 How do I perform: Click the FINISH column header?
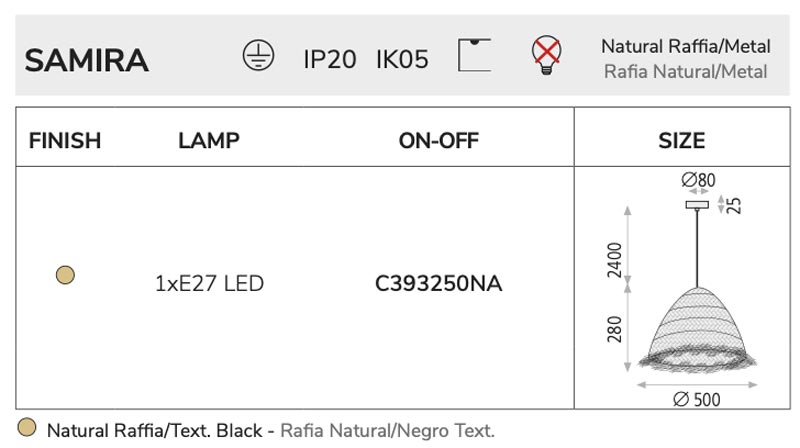[65, 141]
